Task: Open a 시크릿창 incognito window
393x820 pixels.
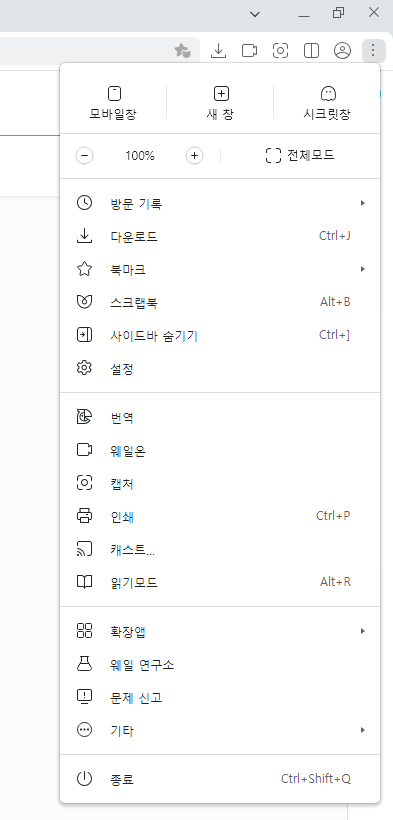Action: coord(327,104)
